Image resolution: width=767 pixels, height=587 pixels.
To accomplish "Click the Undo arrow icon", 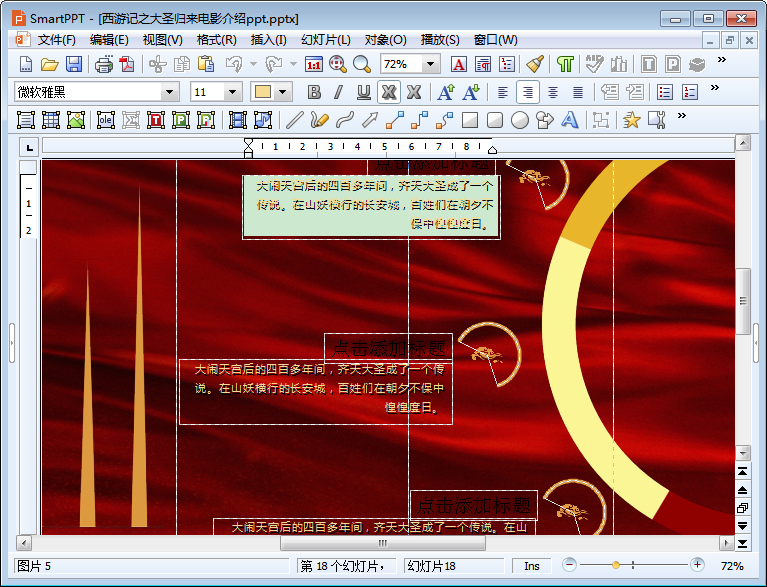I will click(234, 64).
